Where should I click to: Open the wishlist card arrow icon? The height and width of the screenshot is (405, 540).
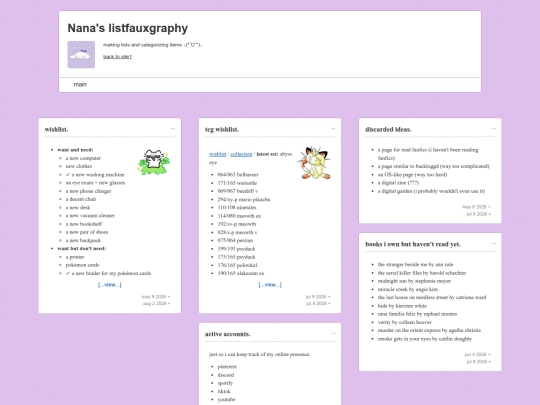point(173,129)
